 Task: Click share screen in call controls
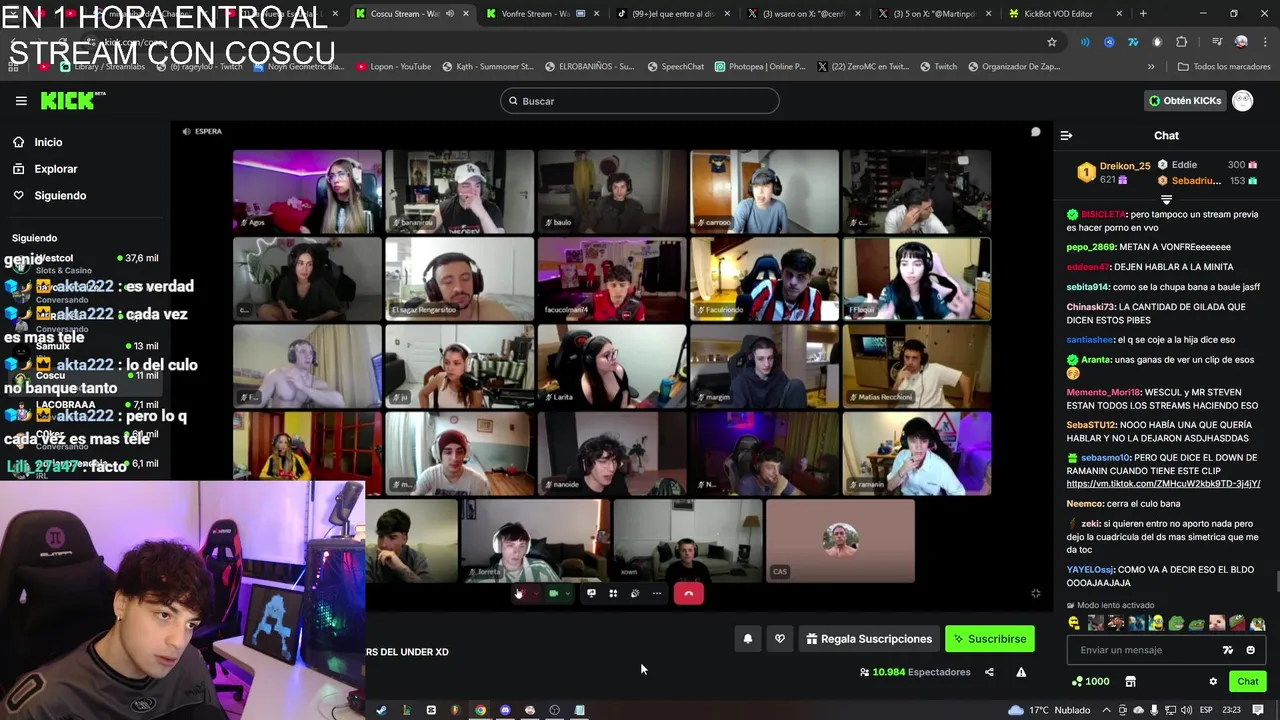591,594
